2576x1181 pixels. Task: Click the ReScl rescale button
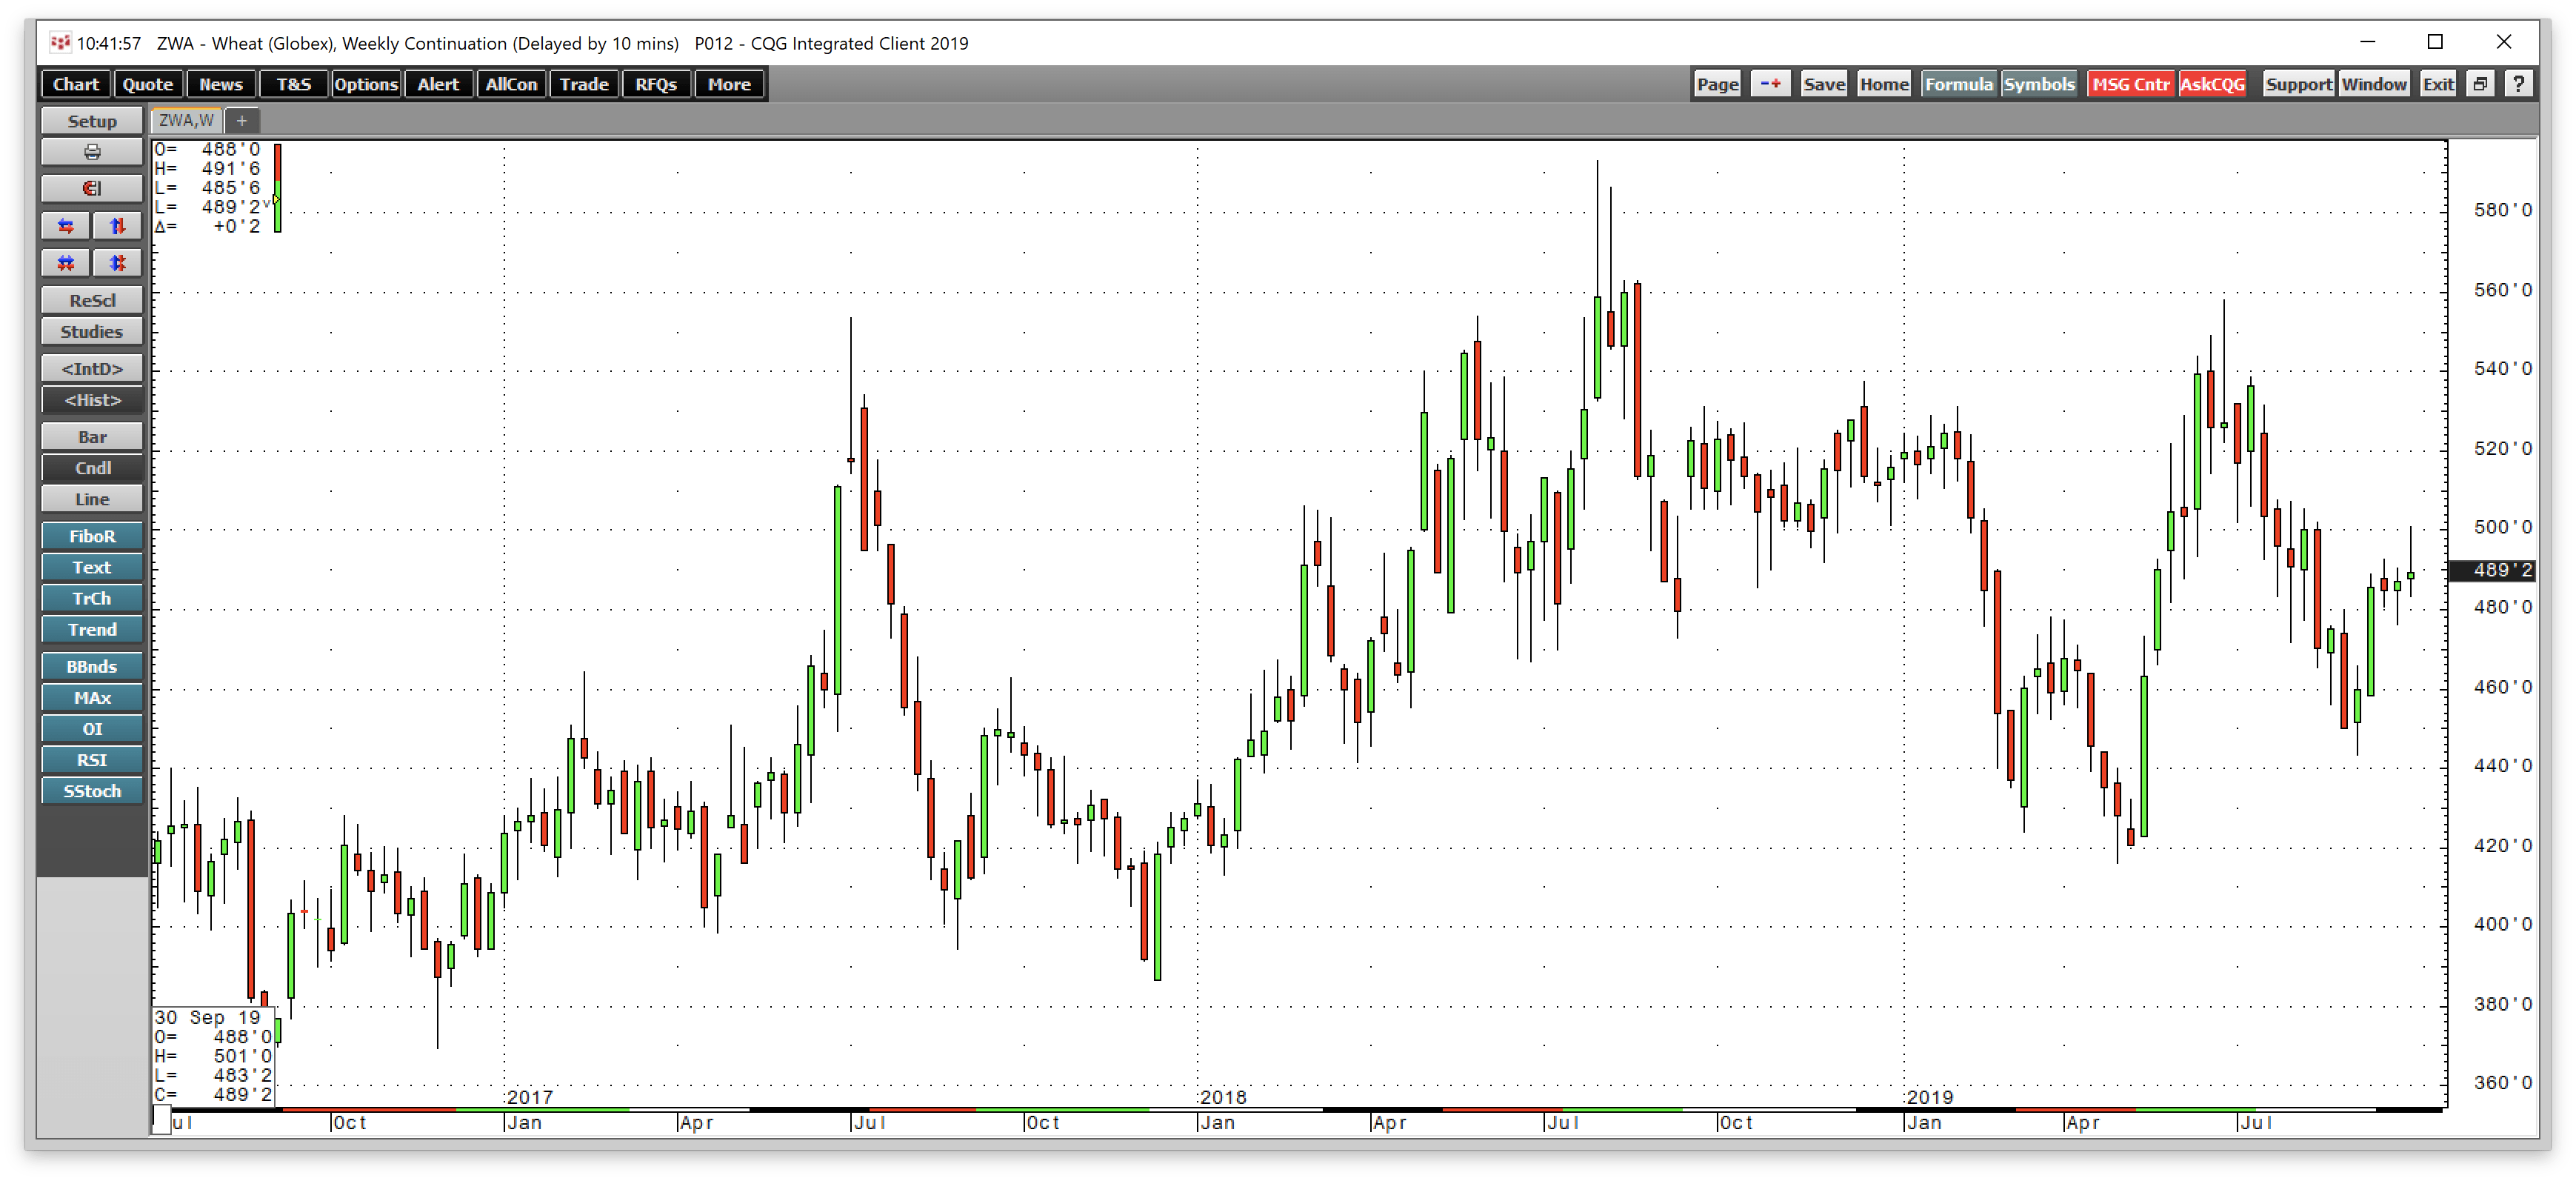92,299
